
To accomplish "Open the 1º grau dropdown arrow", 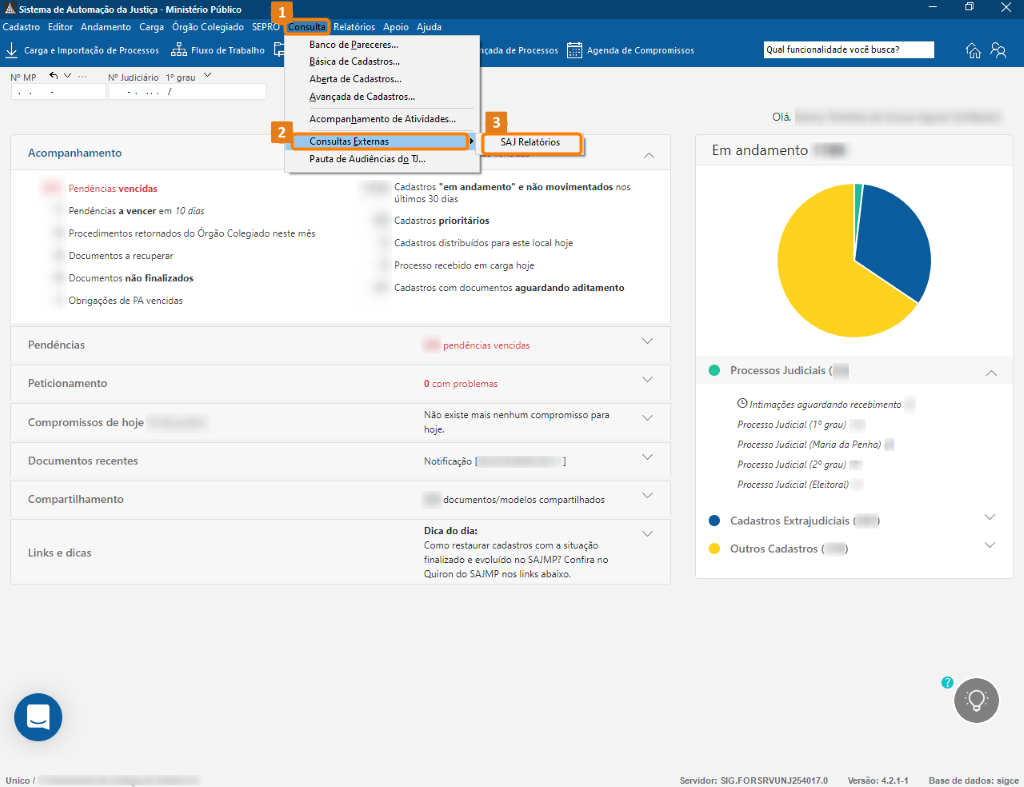I will pos(207,76).
